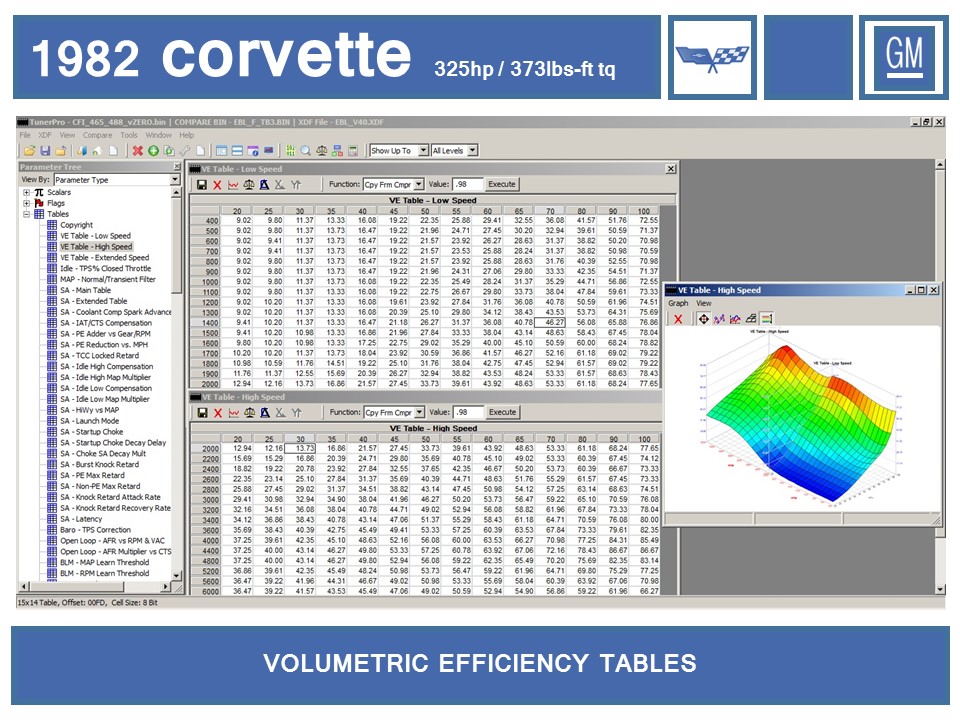Select Baro - TPS Correction tree item
960x720 pixels.
pyautogui.click(x=96, y=530)
